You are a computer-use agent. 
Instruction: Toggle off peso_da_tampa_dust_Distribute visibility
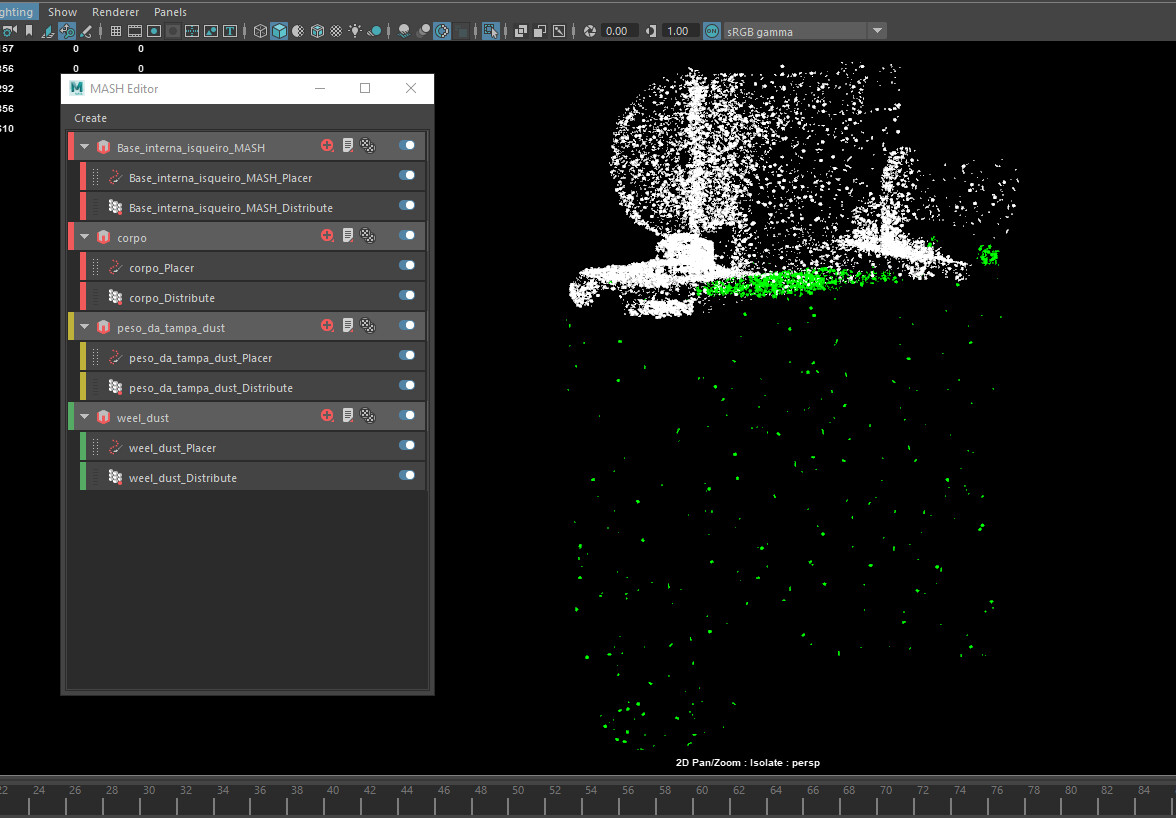406,387
